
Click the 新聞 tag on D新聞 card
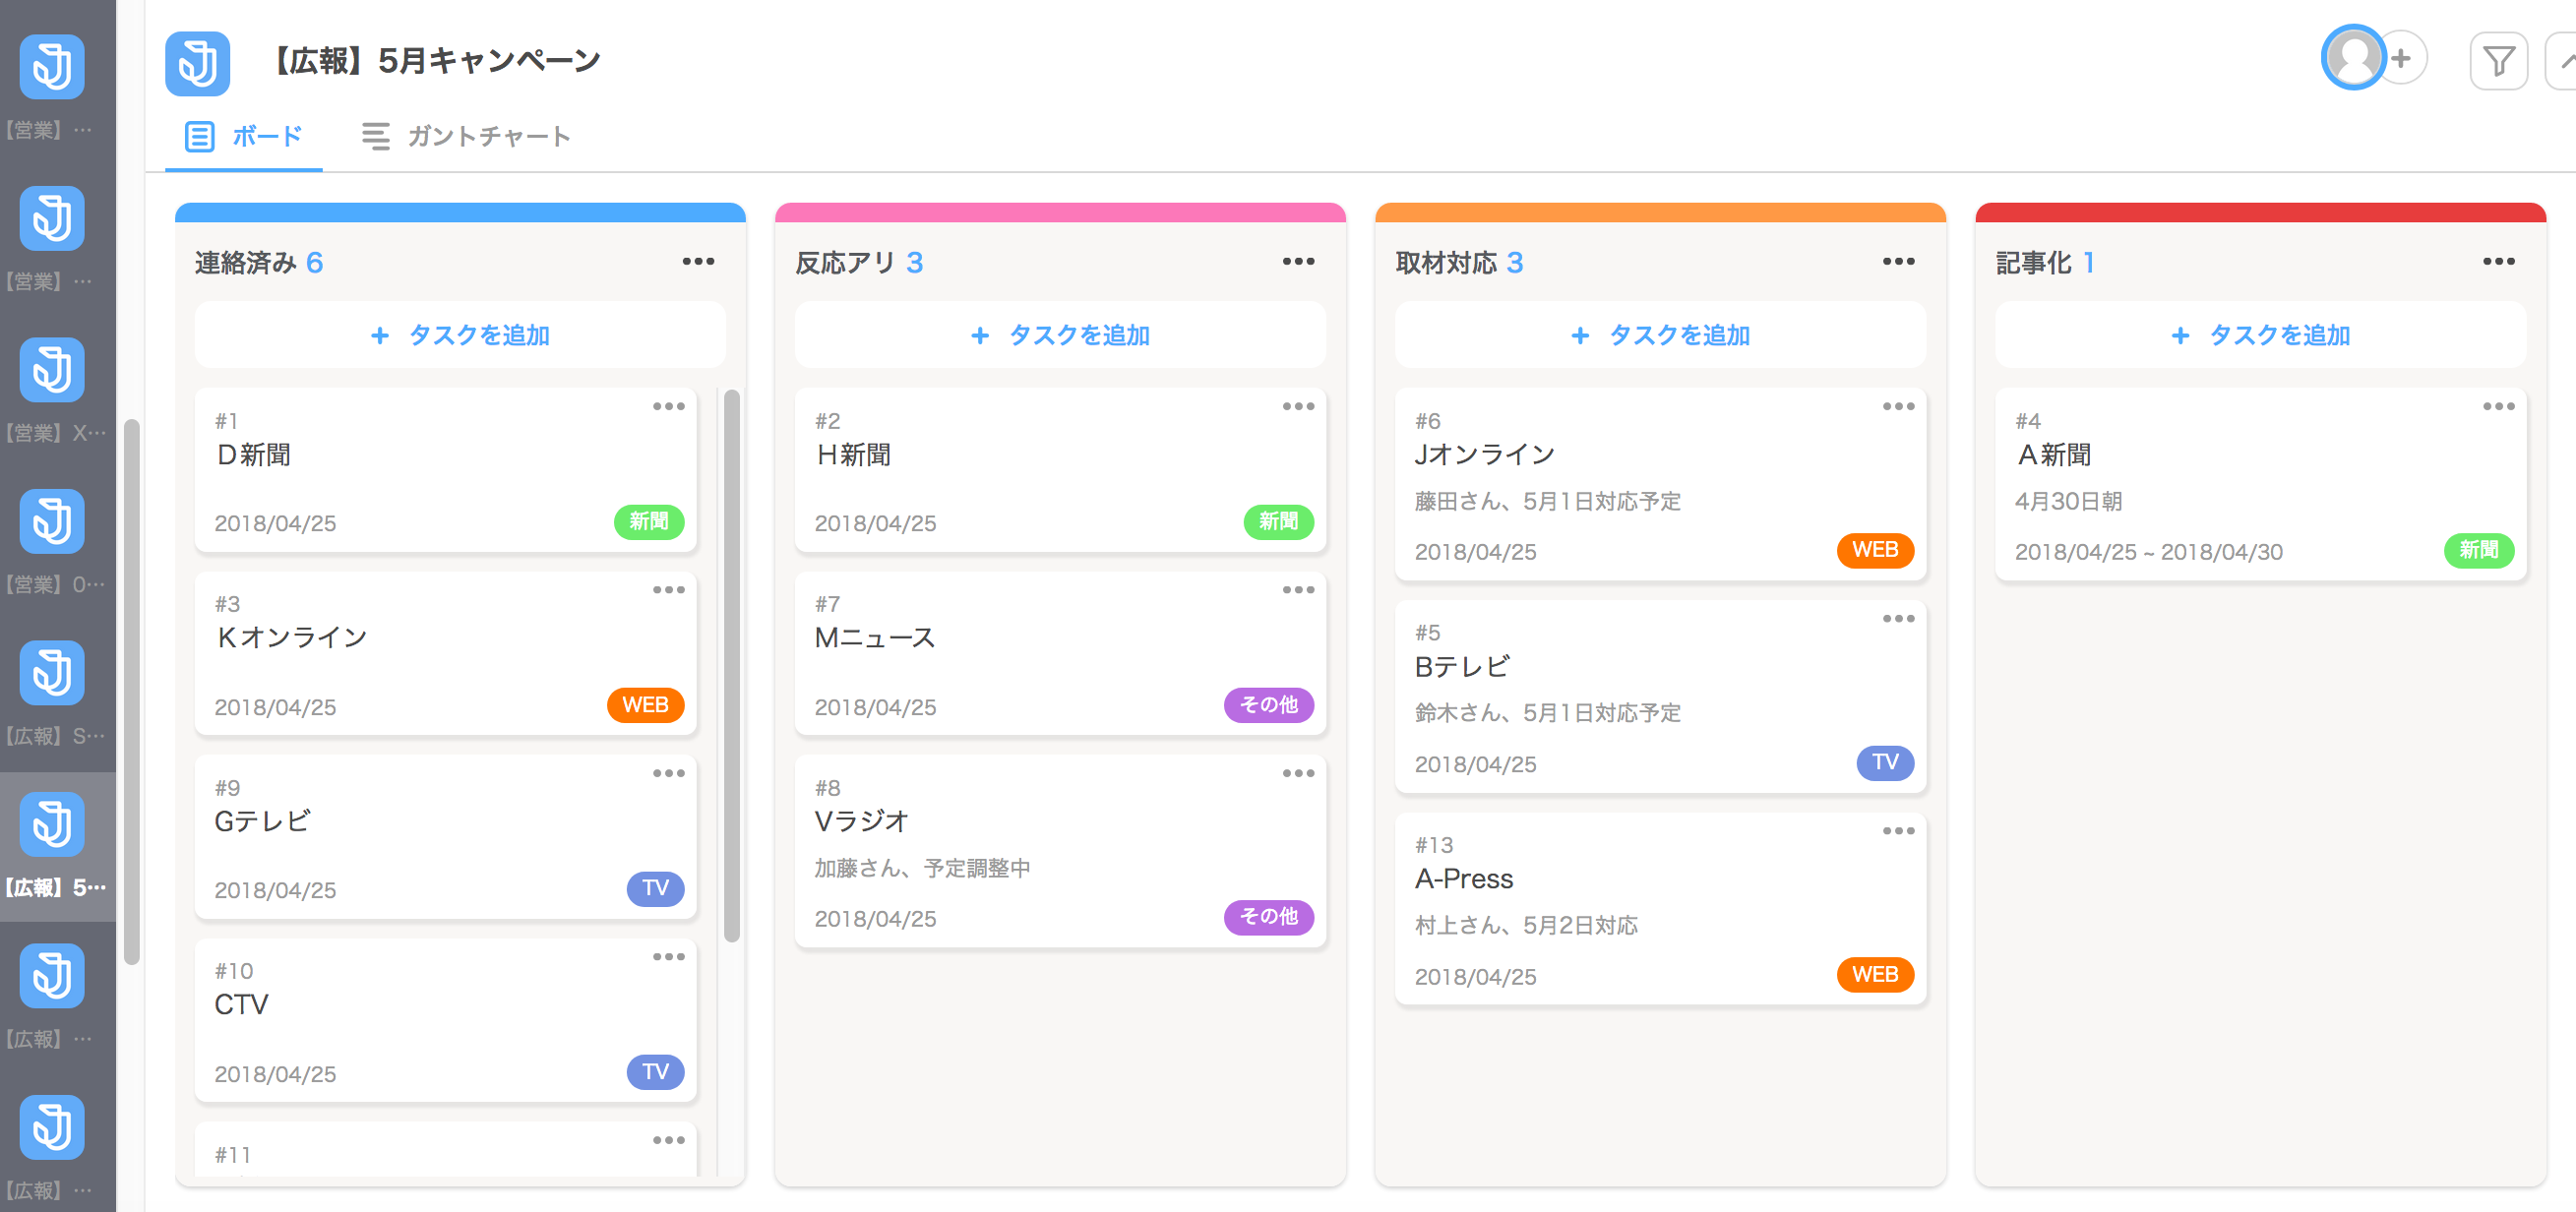click(x=649, y=521)
